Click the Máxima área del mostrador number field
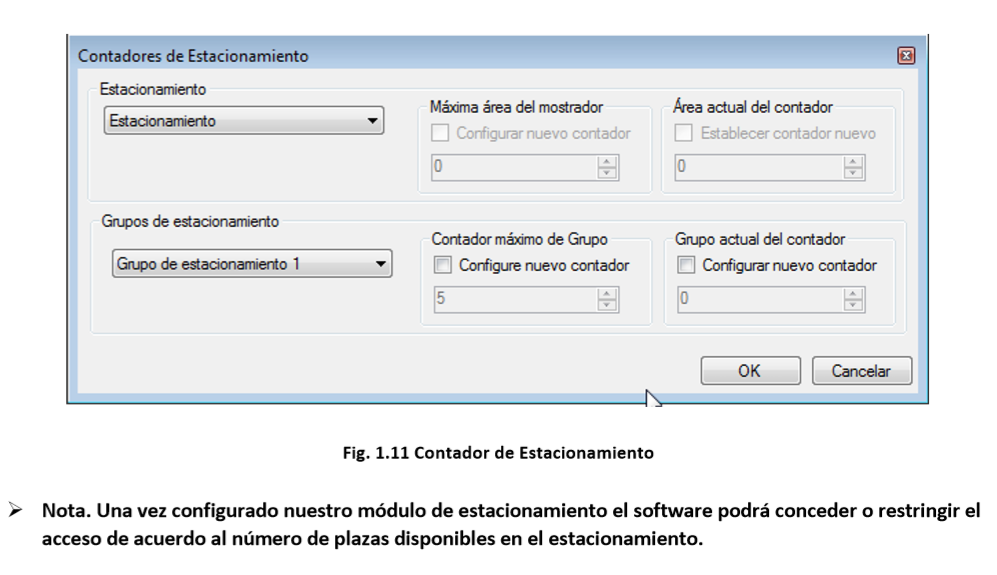This screenshot has height=575, width=997. point(514,167)
